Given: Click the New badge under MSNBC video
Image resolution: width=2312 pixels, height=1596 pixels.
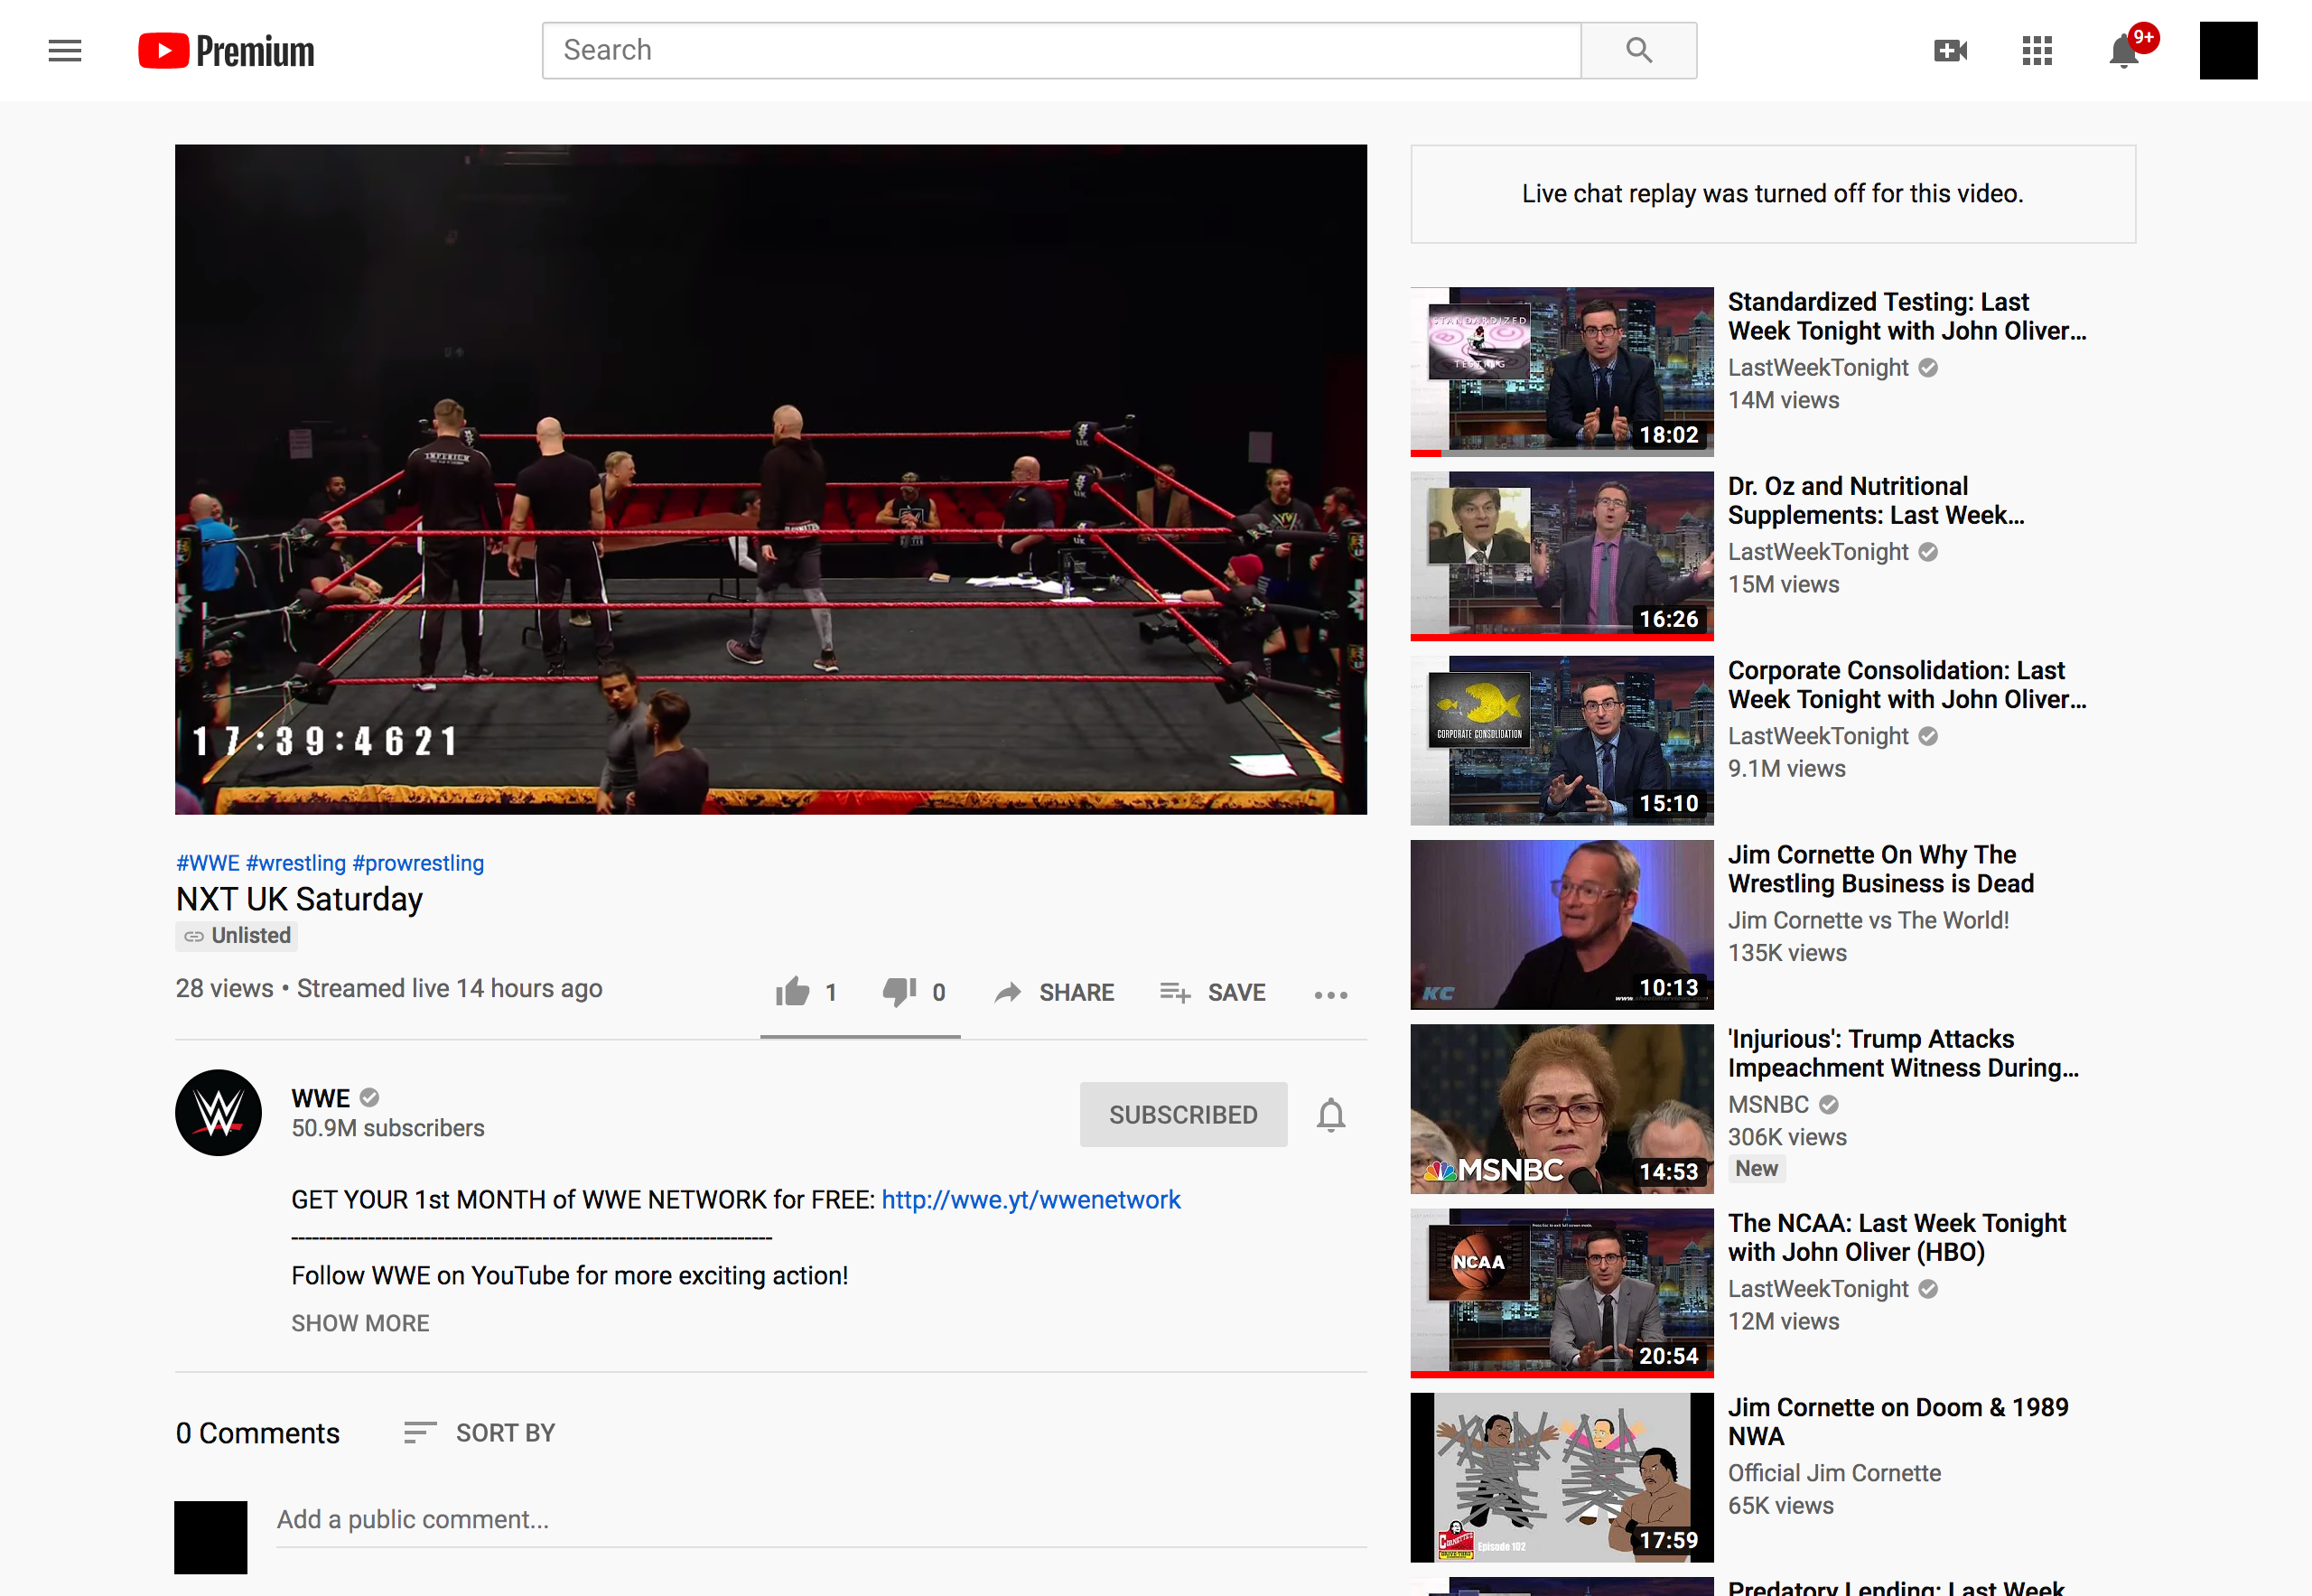Looking at the screenshot, I should click(x=1757, y=1168).
